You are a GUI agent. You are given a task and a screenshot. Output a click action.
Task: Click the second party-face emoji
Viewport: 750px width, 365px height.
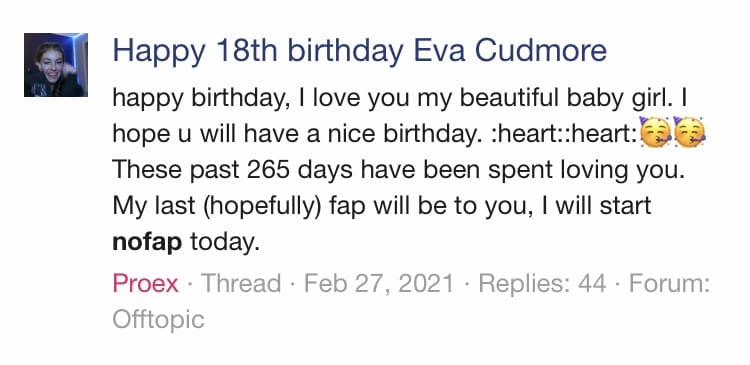[689, 130]
